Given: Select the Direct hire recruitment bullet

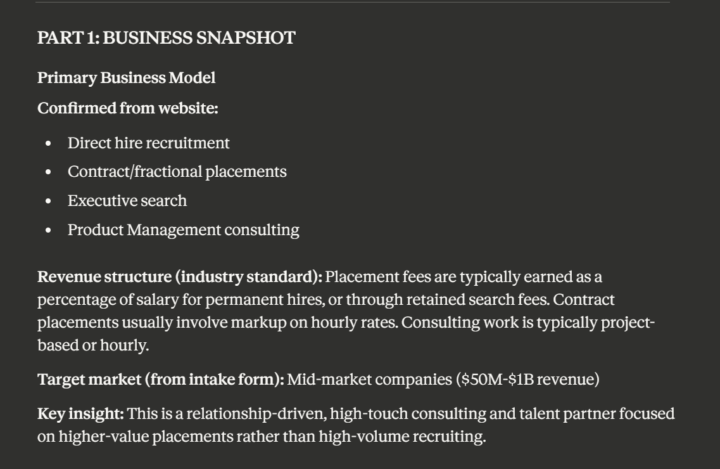Looking at the screenshot, I should [x=148, y=143].
